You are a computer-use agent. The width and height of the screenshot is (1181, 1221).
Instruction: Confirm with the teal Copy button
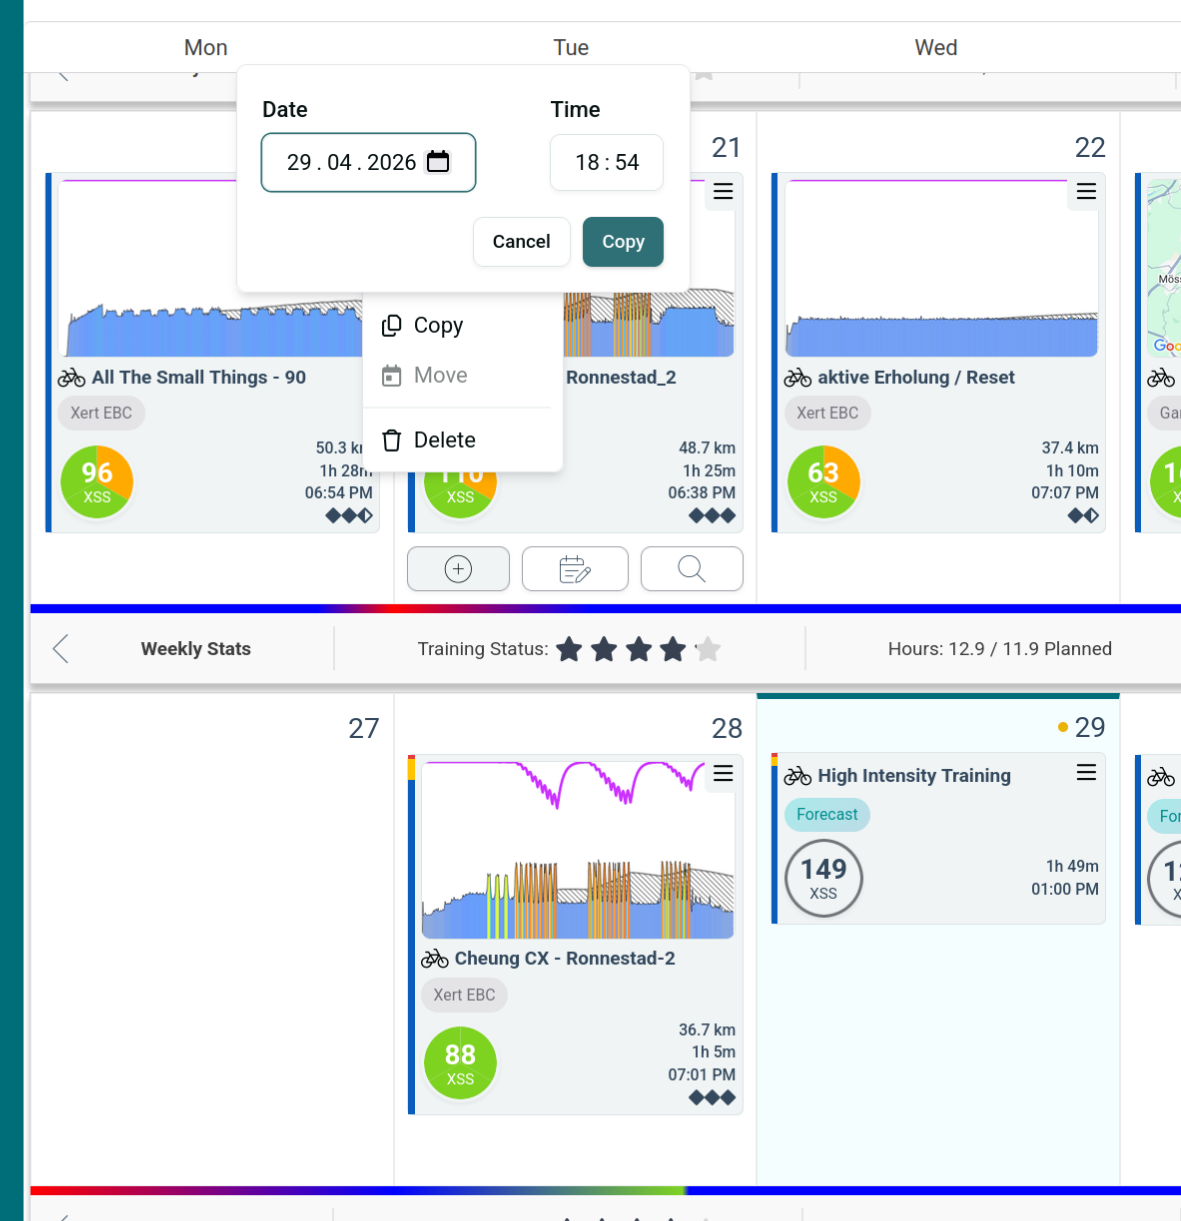[622, 242]
